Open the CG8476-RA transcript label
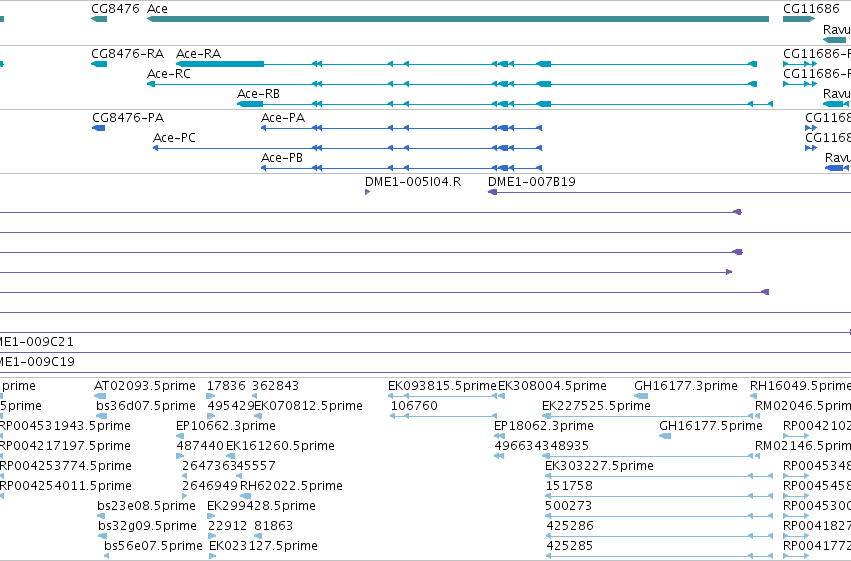Viewport: 851px width, 561px height. (x=128, y=54)
